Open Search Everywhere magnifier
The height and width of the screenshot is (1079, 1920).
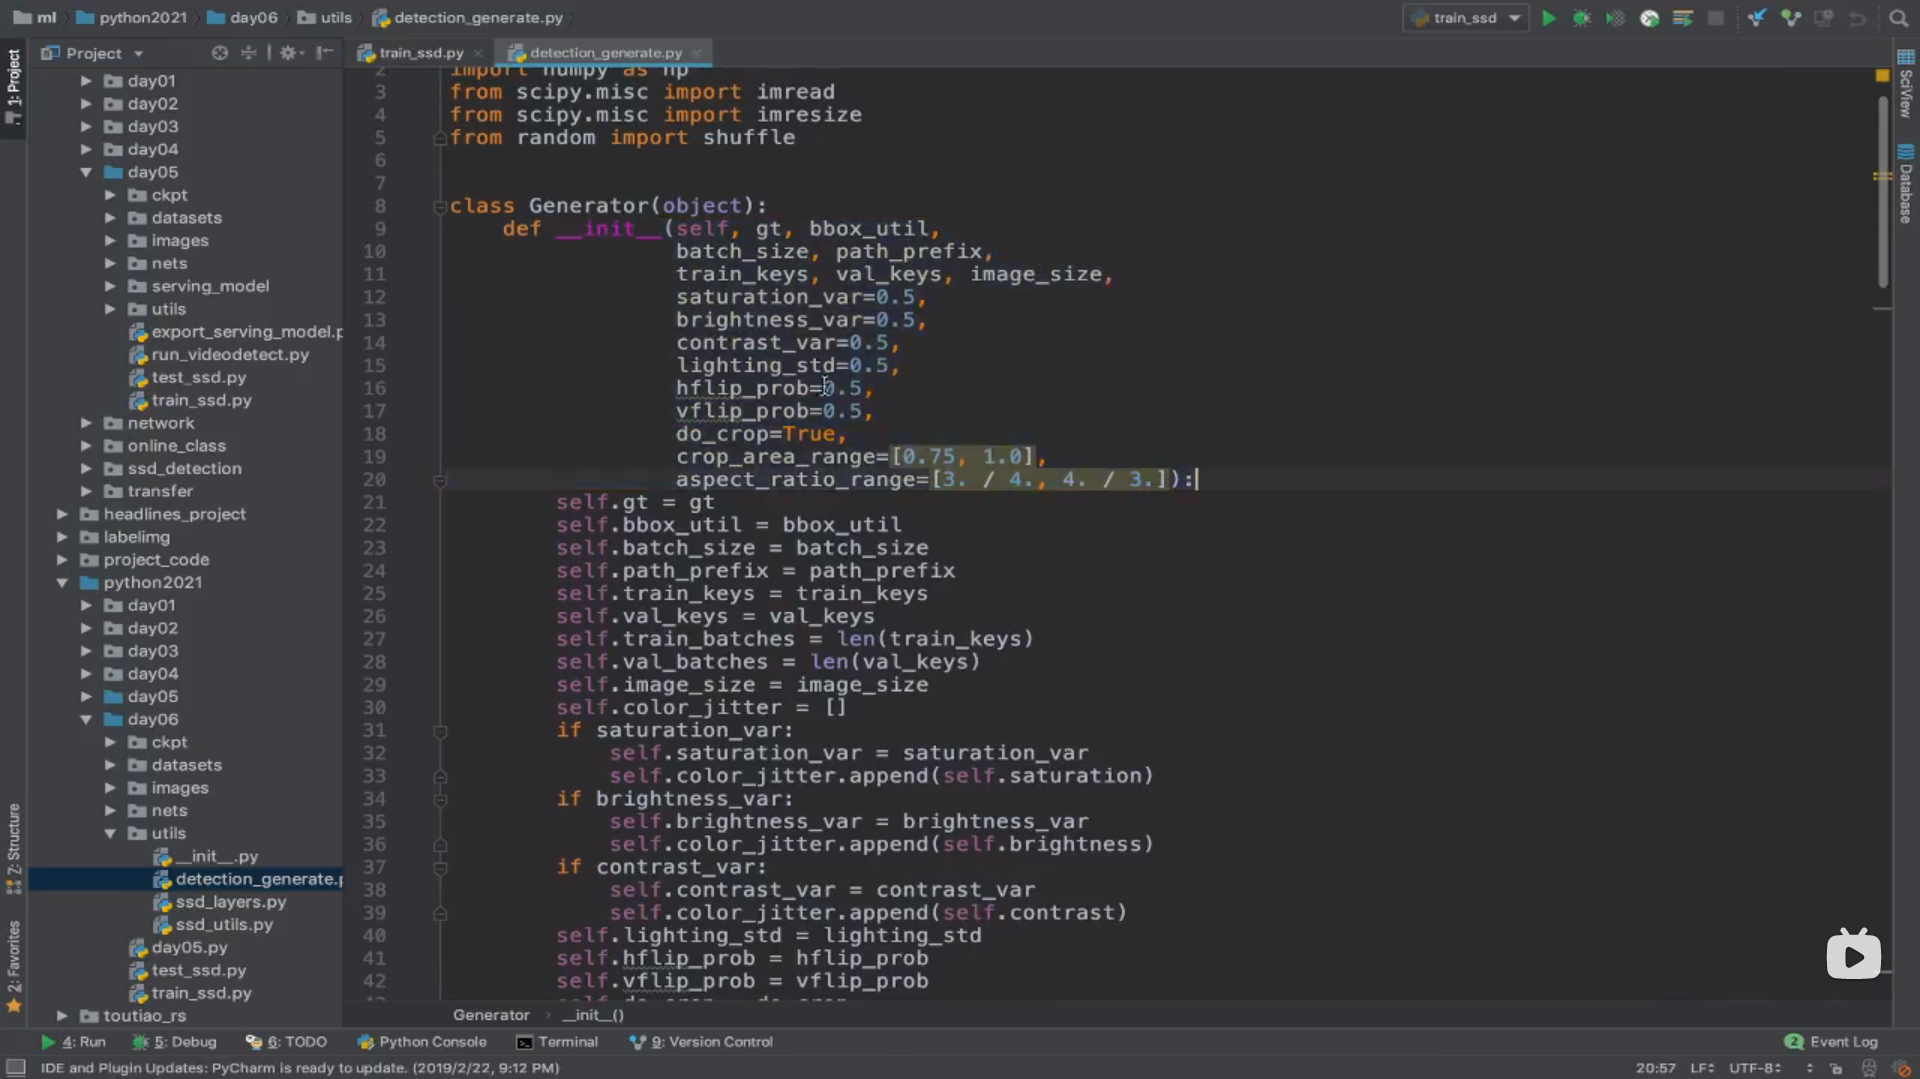1898,18
